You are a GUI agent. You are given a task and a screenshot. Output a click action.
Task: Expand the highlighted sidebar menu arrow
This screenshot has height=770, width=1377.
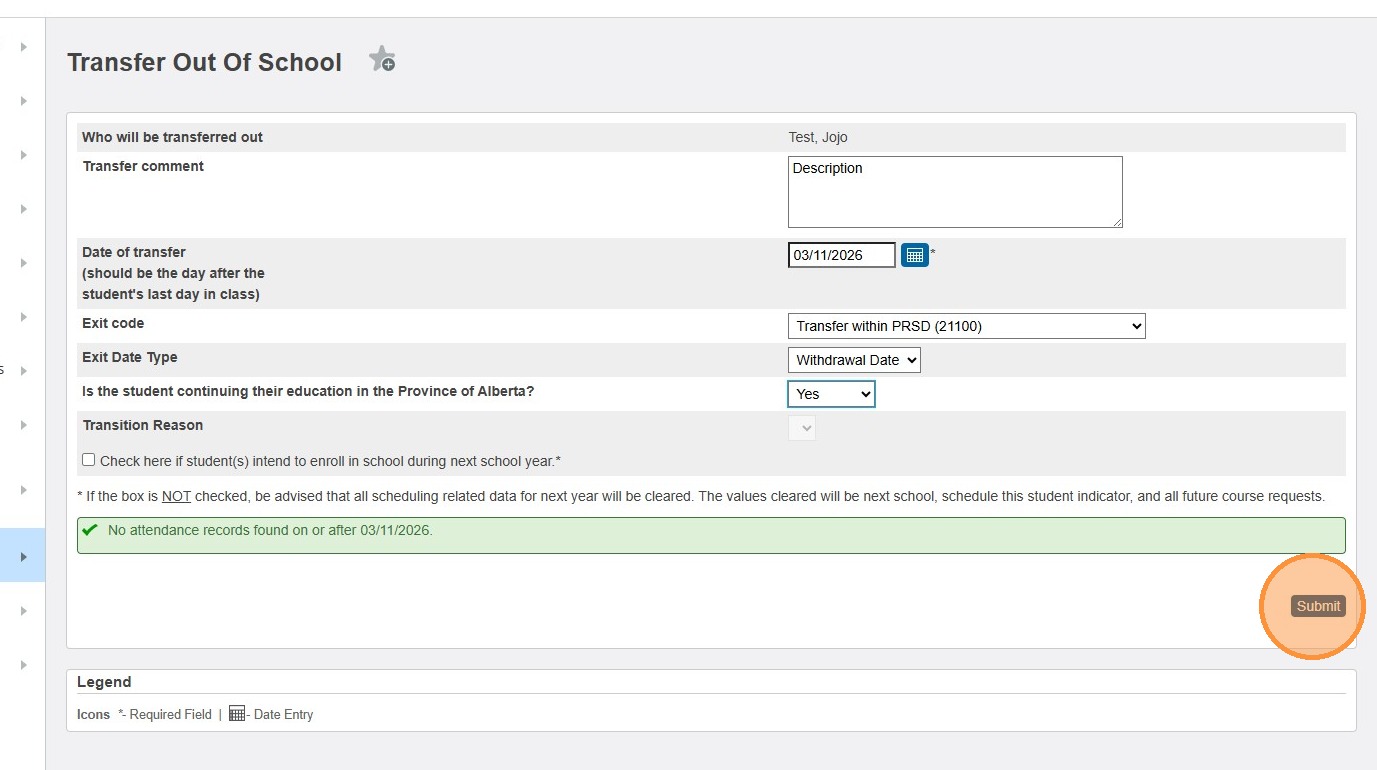tap(24, 556)
